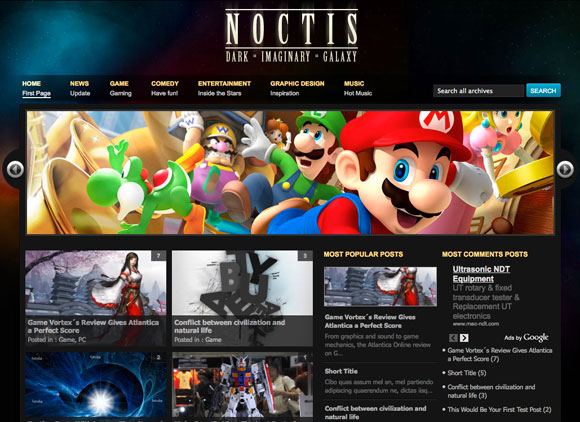Click comment count badge 3 on Conflict thumbnail

(305, 256)
